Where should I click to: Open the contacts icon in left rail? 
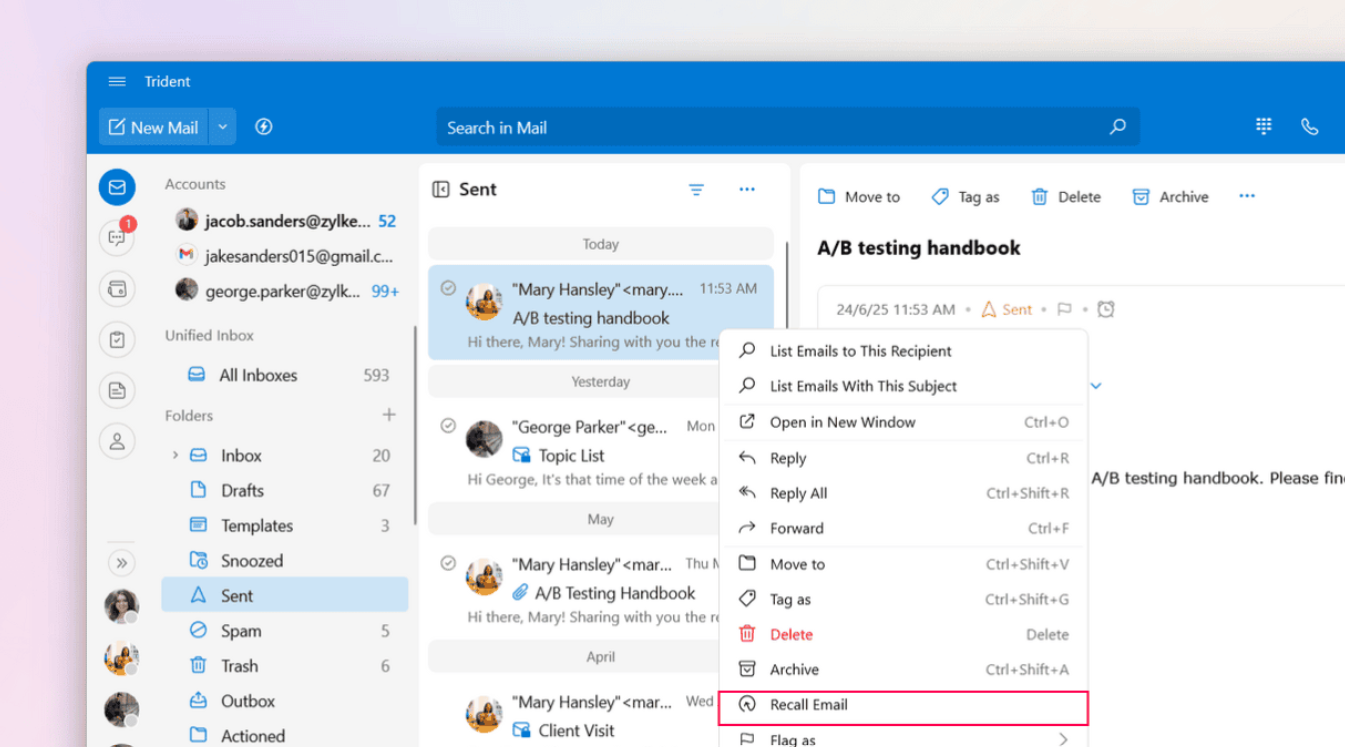click(x=117, y=441)
